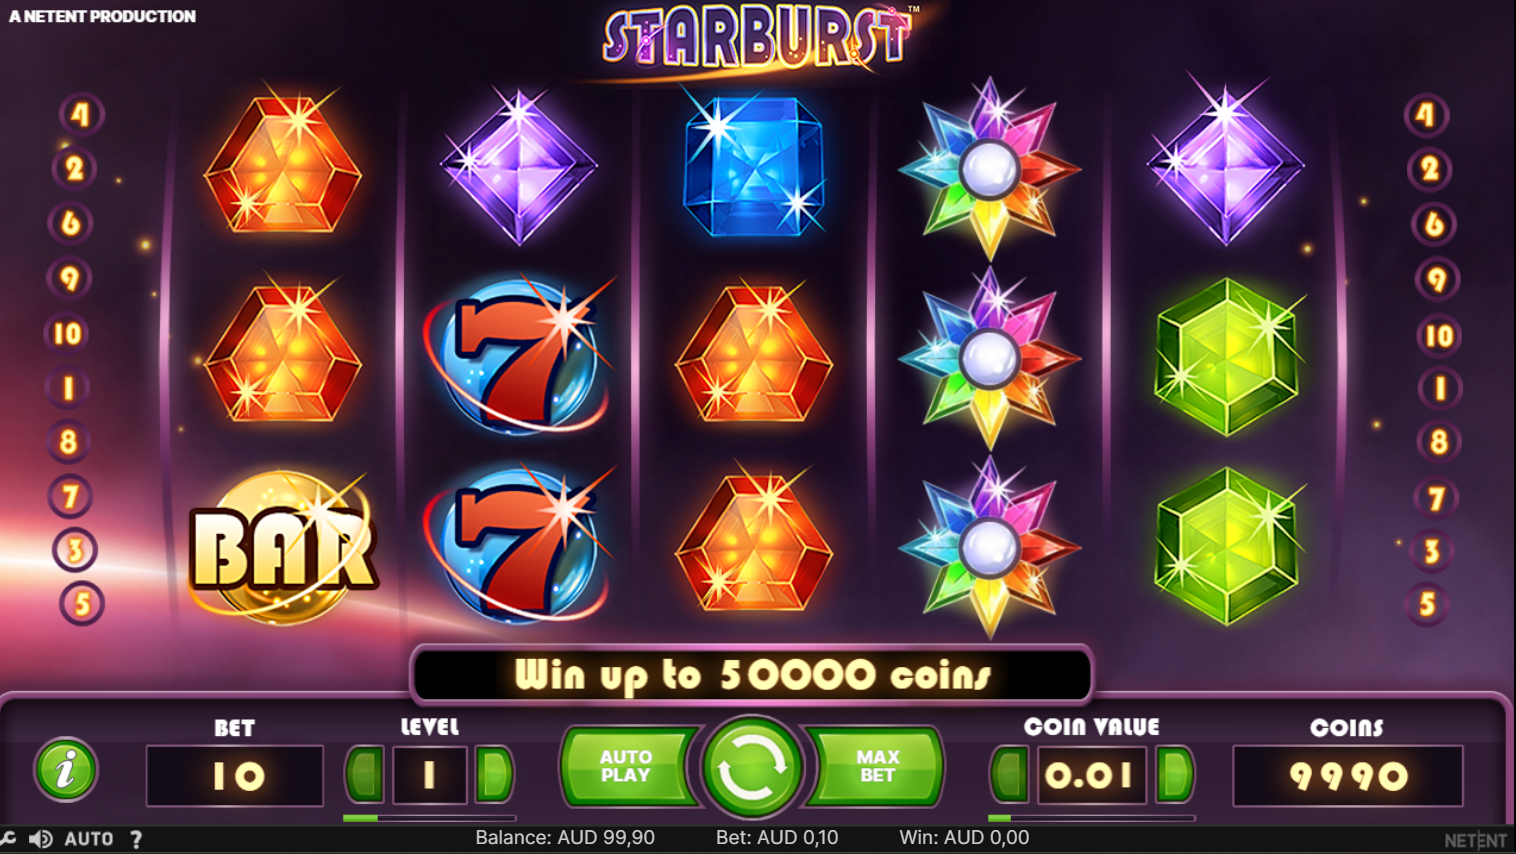Raise the coin value with right arrow
Image resolution: width=1516 pixels, height=854 pixels.
pos(1175,774)
